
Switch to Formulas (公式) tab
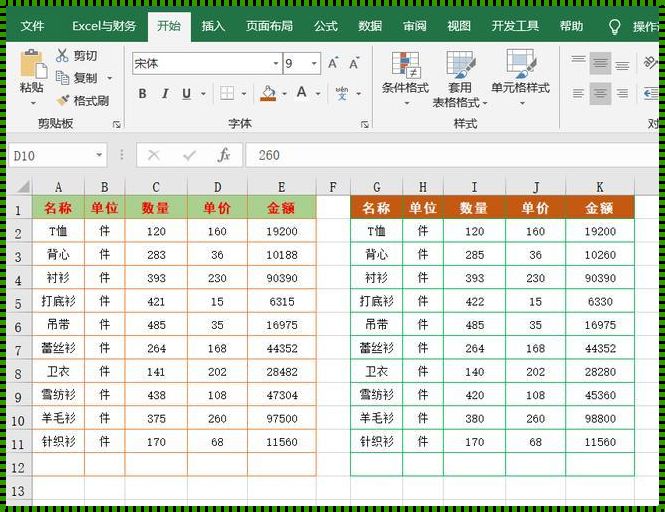tap(326, 26)
